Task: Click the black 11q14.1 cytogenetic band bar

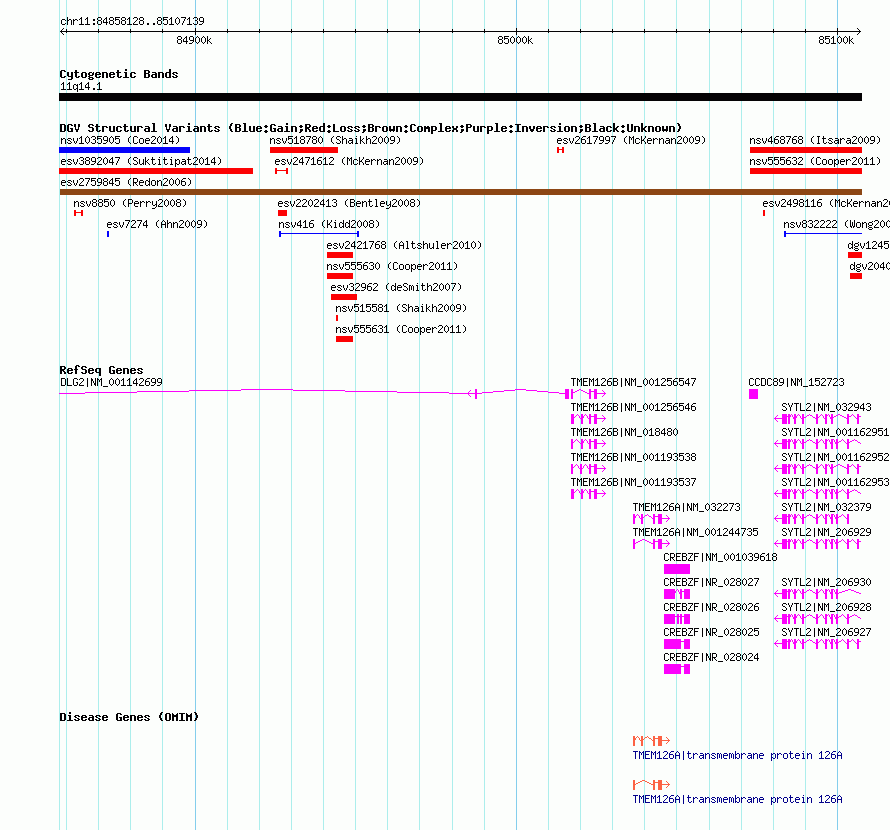Action: [x=460, y=97]
